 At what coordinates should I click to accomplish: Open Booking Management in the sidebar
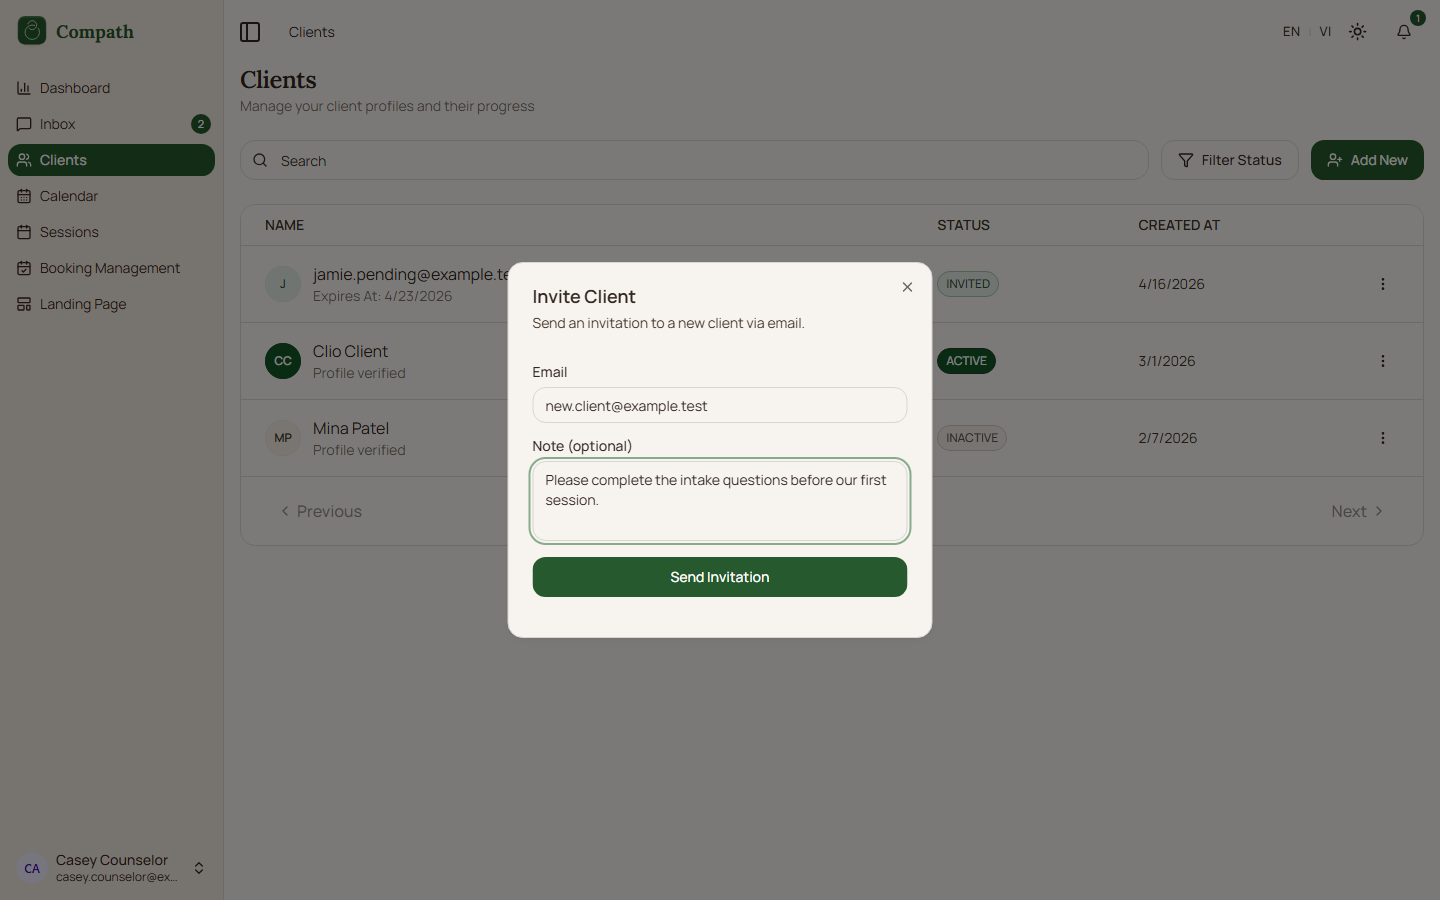(x=111, y=268)
